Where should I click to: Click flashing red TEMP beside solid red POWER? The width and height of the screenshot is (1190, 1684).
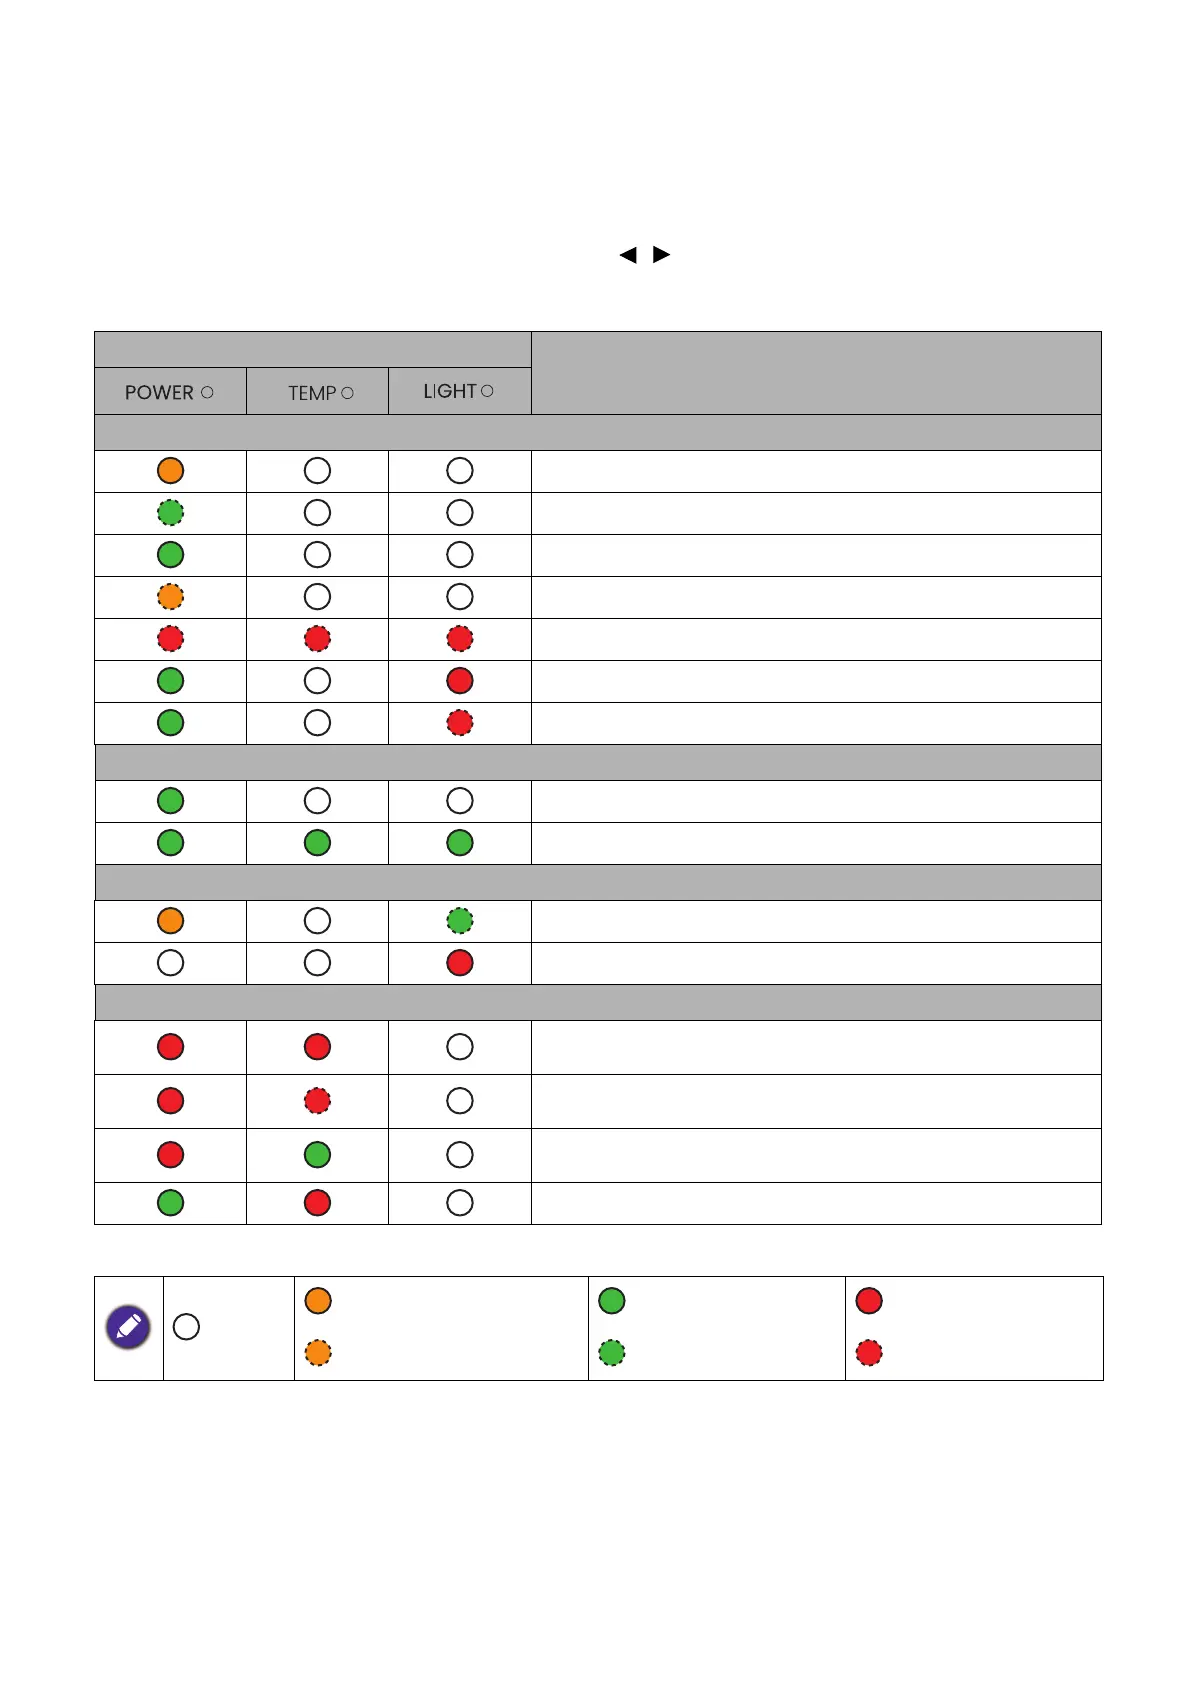[317, 1101]
